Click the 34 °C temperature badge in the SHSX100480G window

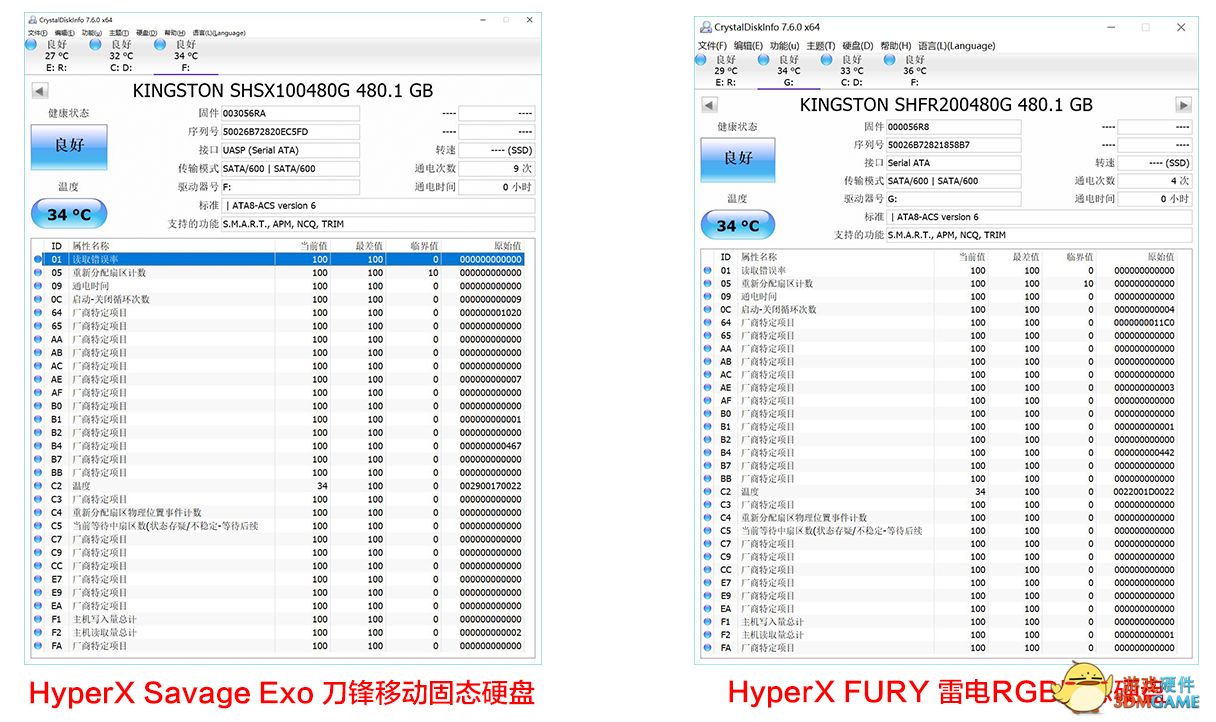(x=69, y=214)
